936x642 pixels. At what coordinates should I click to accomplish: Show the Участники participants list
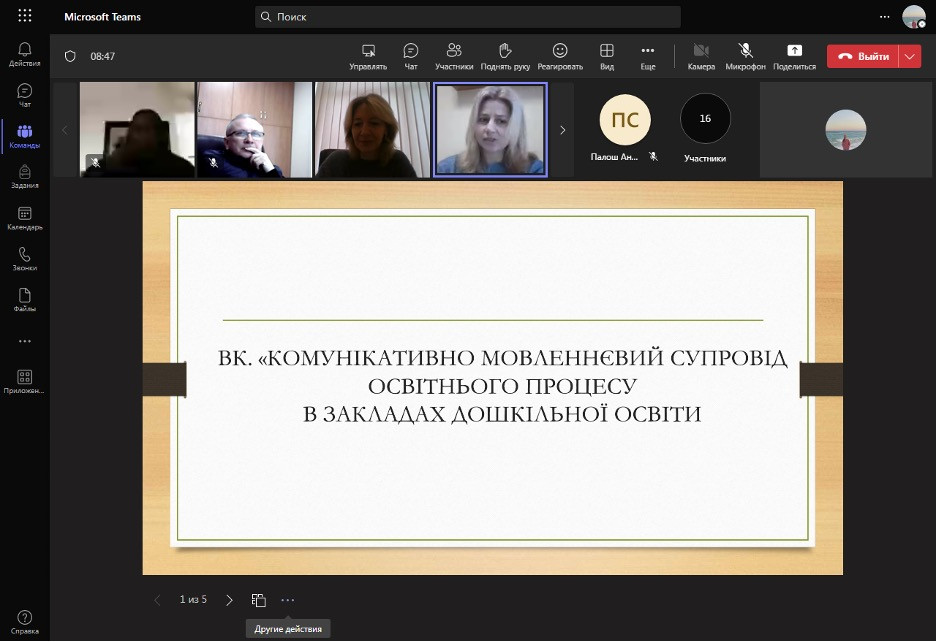tap(454, 56)
